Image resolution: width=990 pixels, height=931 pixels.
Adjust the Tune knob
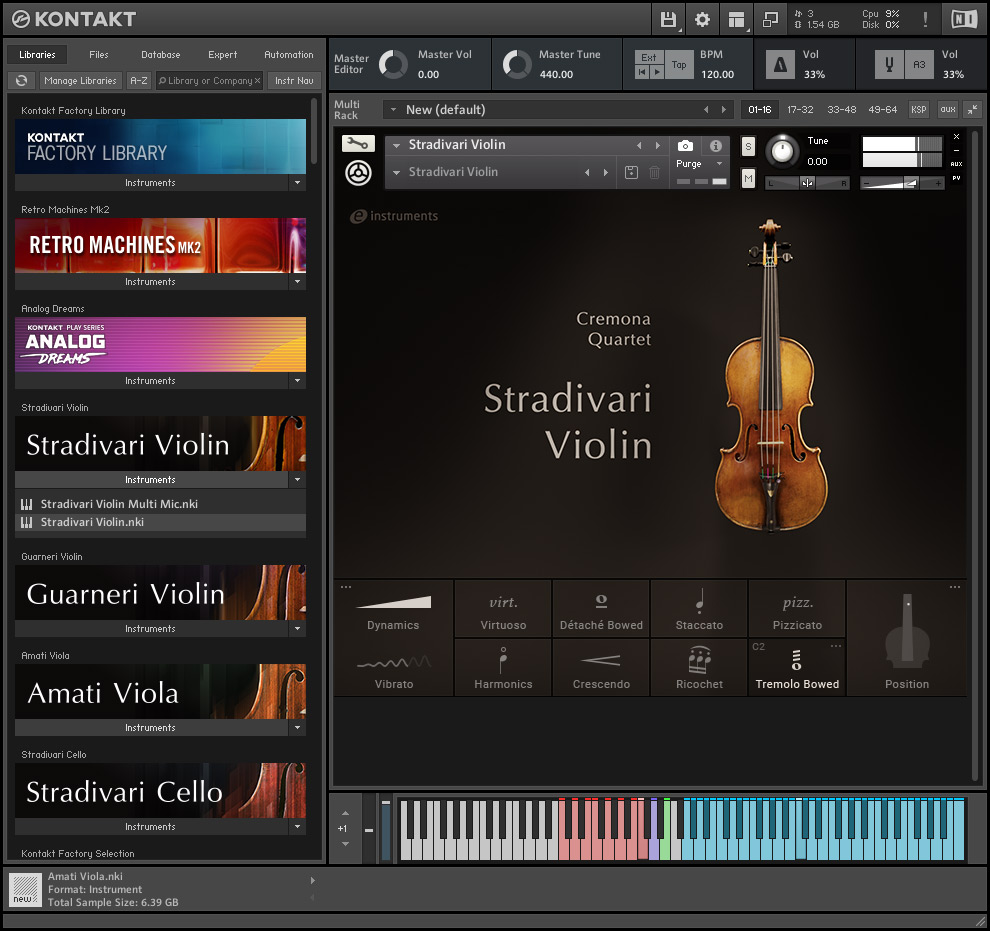tap(782, 151)
